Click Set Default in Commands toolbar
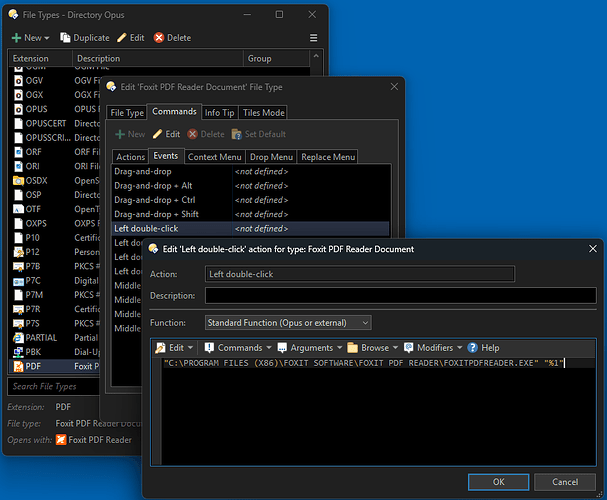The width and height of the screenshot is (607, 500). tap(259, 134)
